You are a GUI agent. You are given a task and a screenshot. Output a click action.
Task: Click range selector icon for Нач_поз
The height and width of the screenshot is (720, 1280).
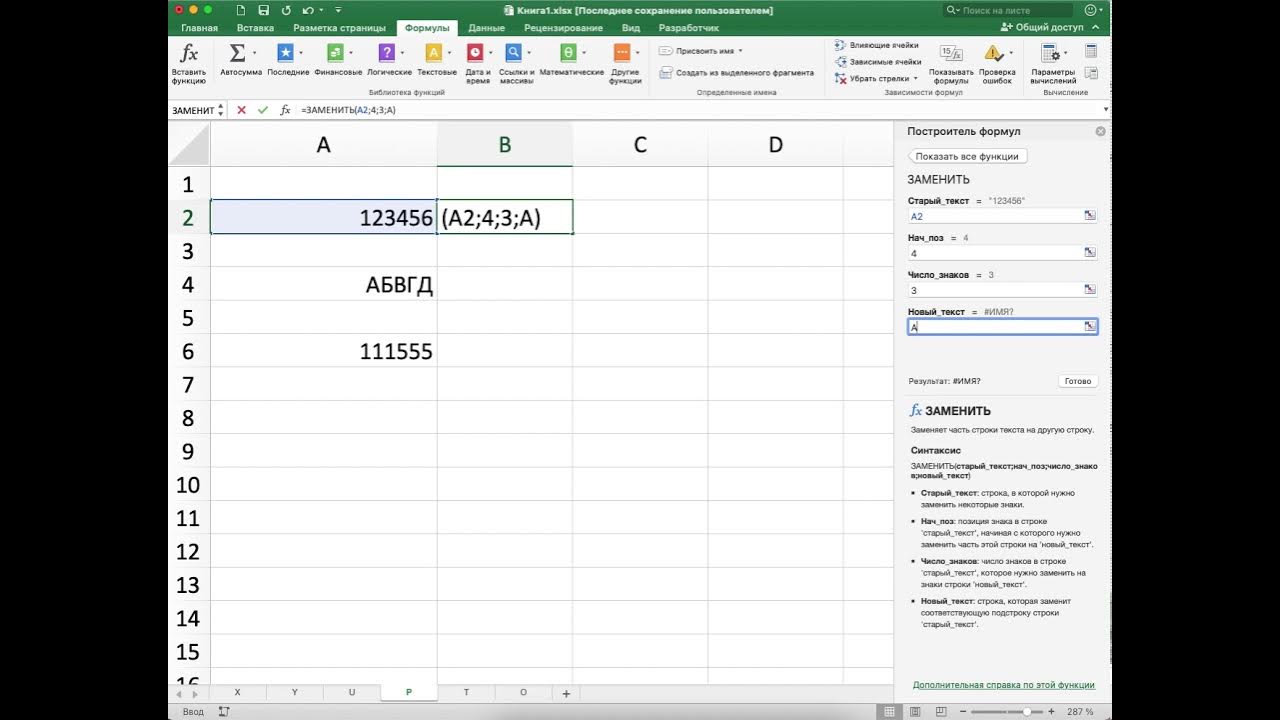tap(1090, 253)
